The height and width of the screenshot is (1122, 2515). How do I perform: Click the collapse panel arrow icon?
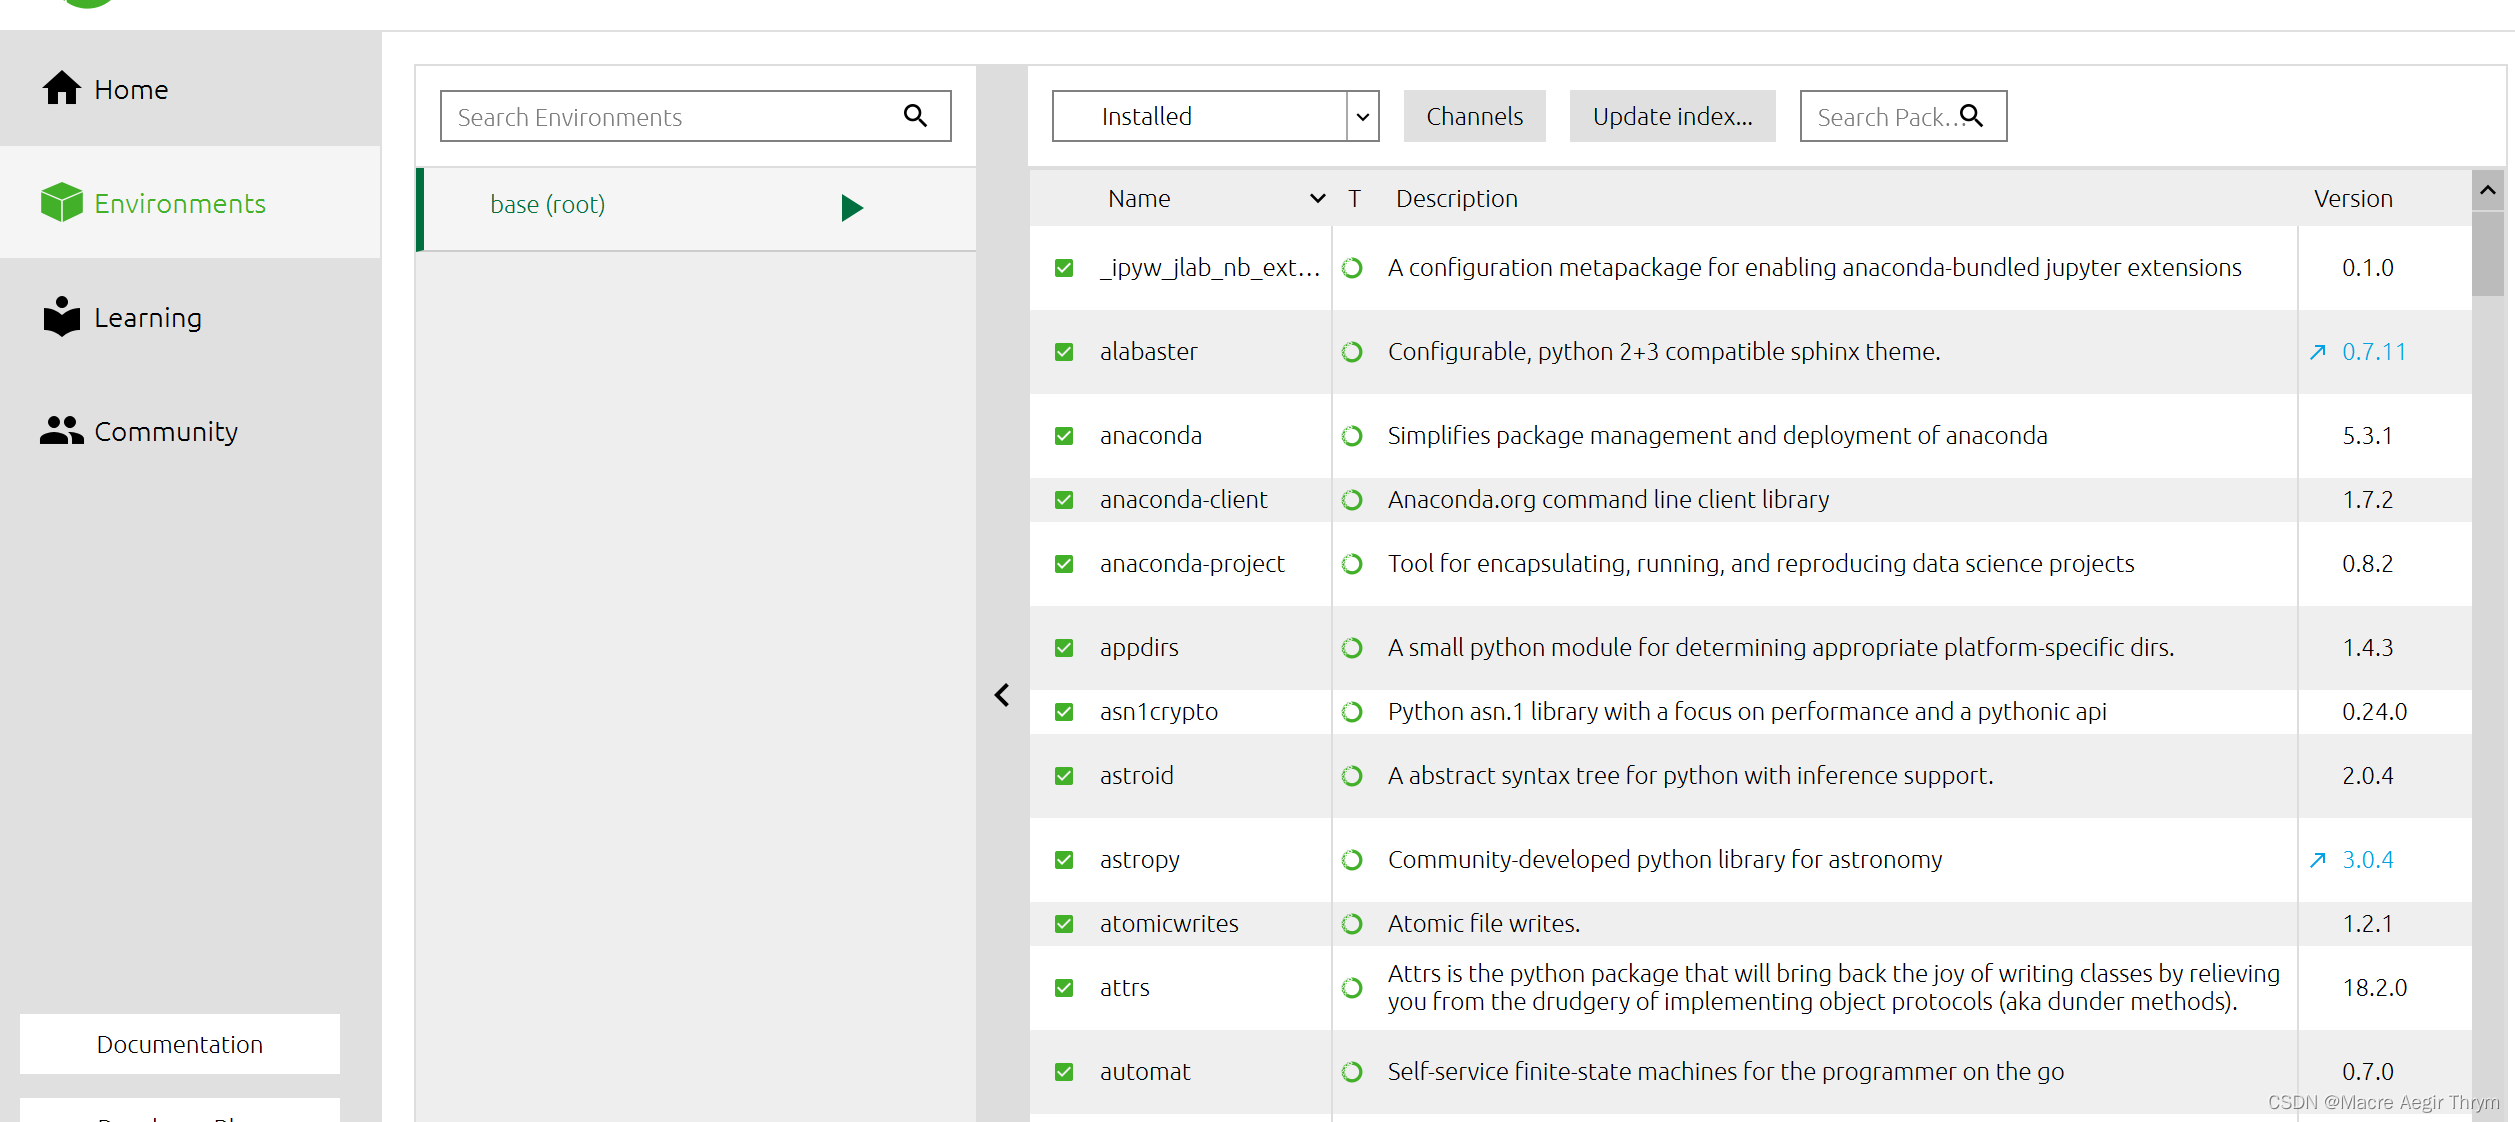(1002, 694)
